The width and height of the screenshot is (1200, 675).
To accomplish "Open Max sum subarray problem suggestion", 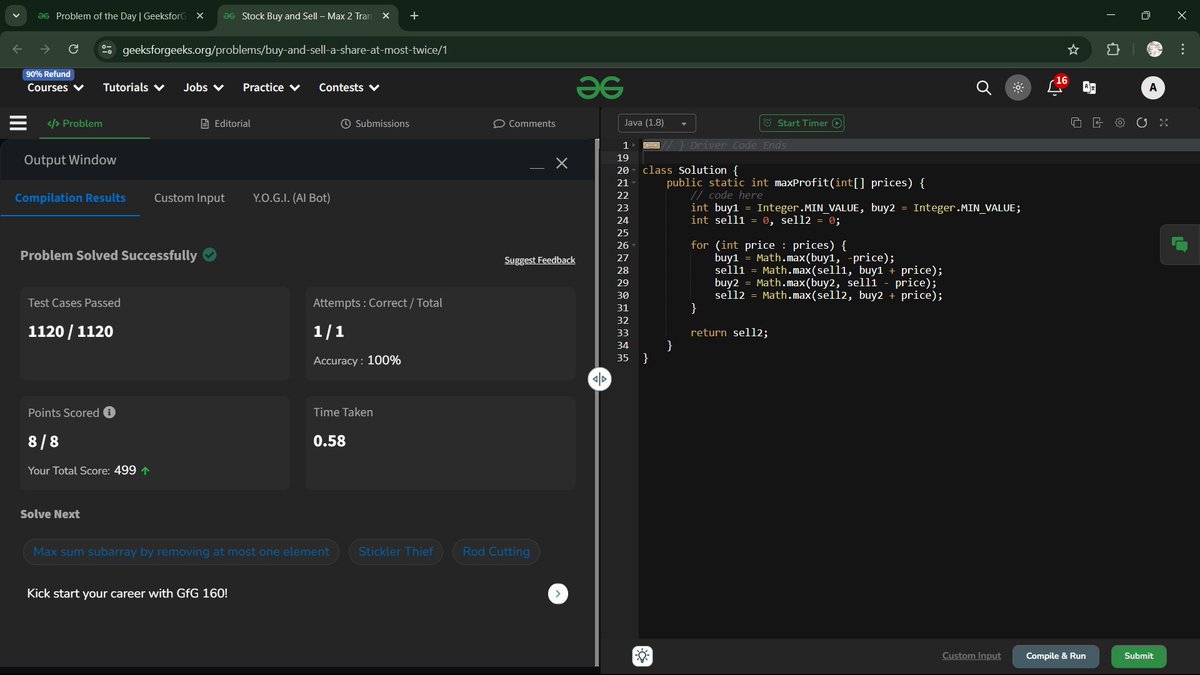I will click(181, 551).
